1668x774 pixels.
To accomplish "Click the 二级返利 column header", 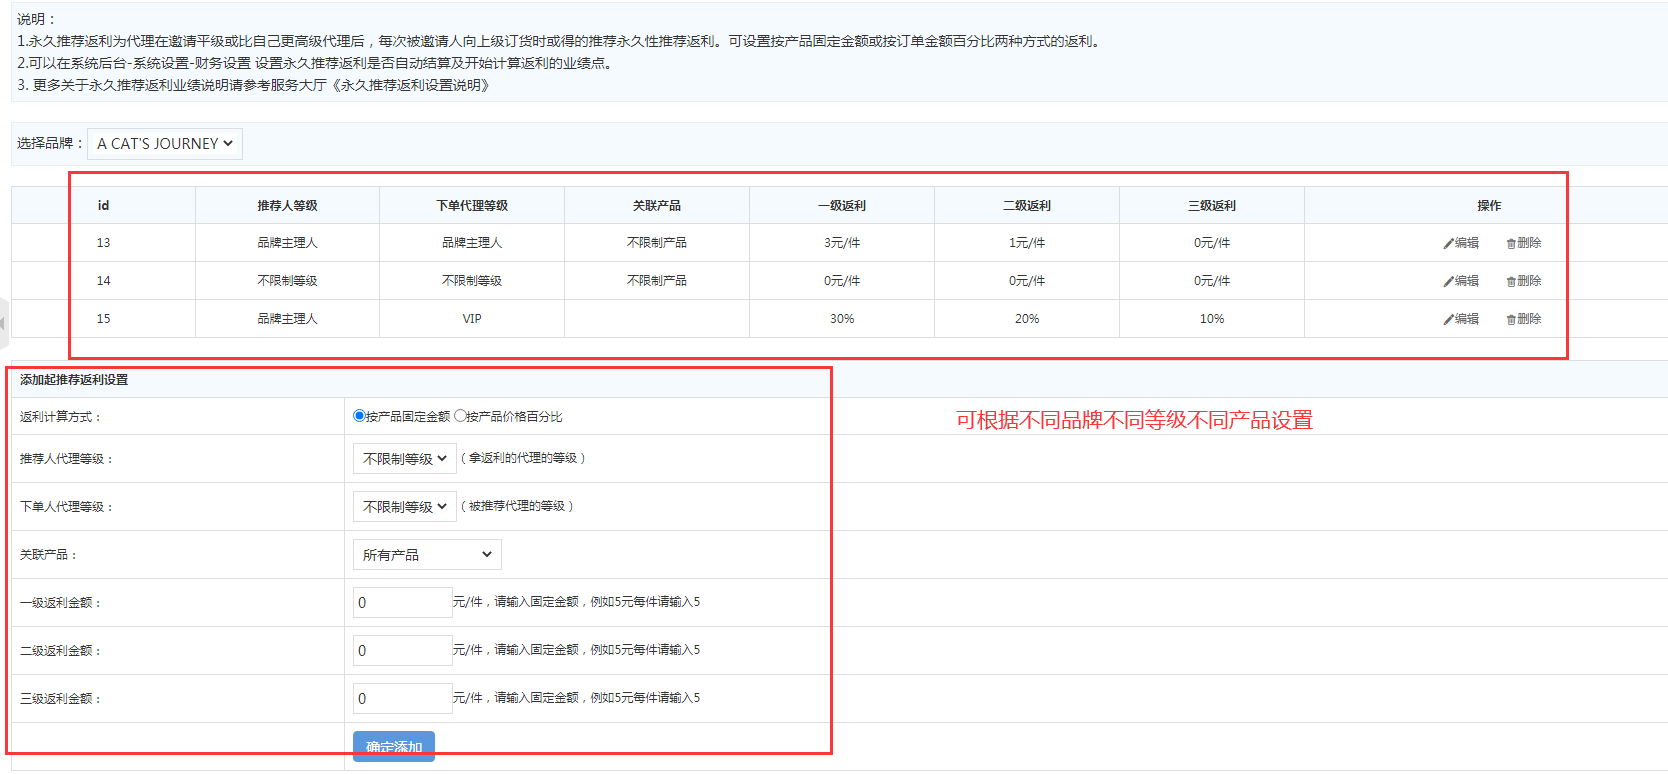I will (1027, 205).
